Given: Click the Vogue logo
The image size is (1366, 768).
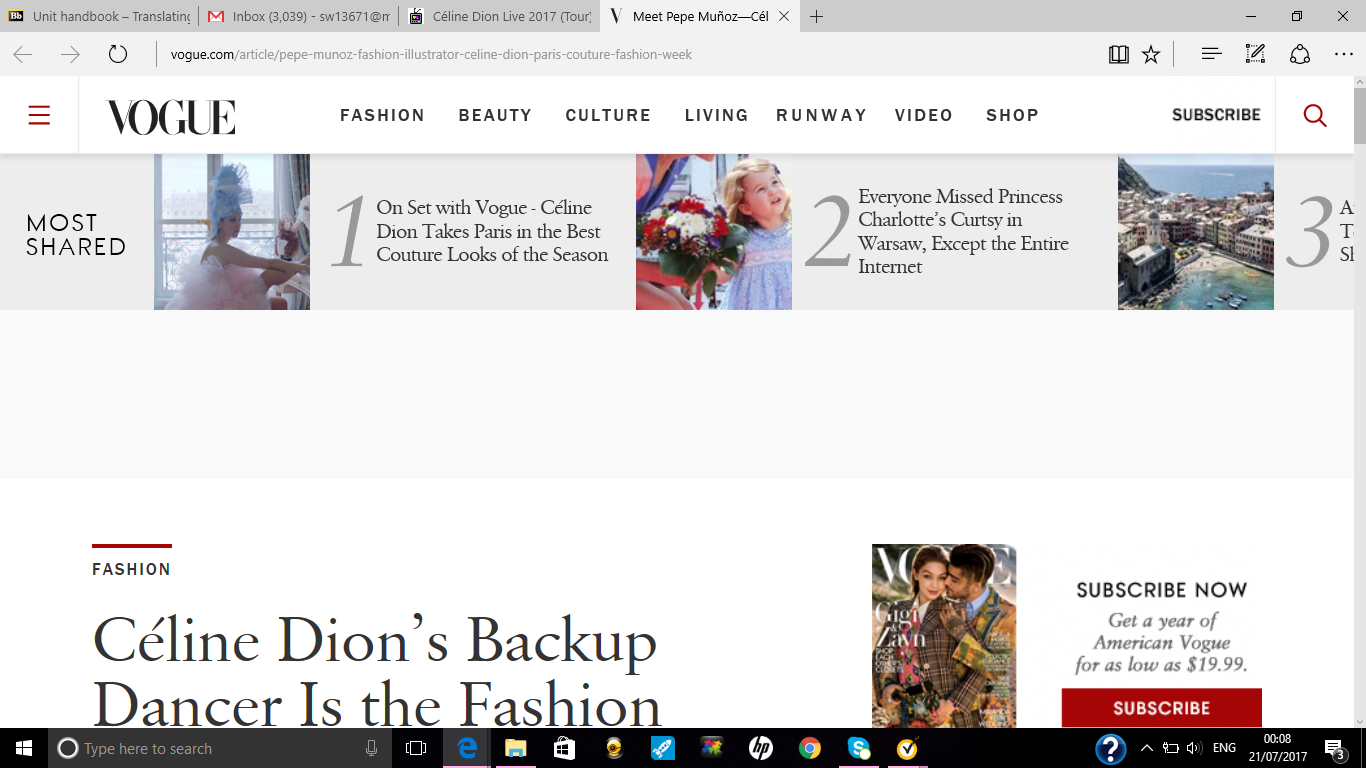Looking at the screenshot, I should click(171, 117).
